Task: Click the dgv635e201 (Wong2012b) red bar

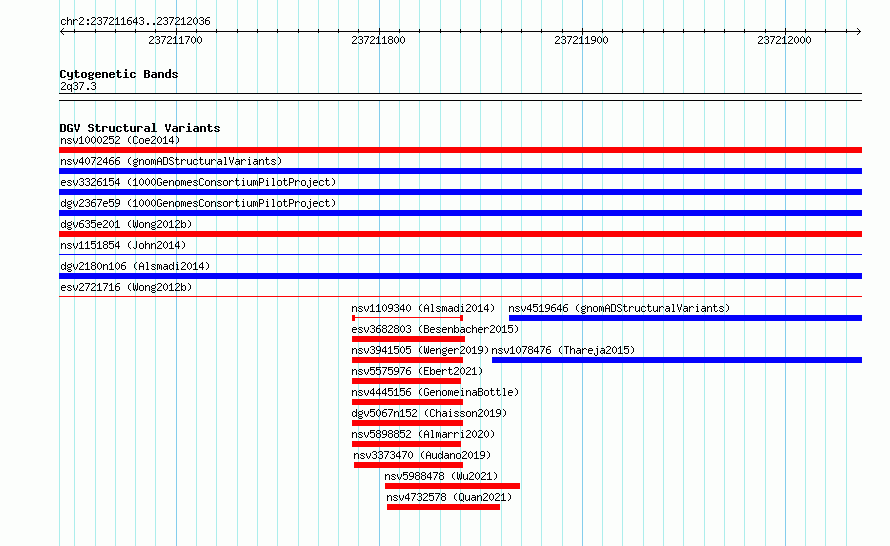Action: point(460,234)
